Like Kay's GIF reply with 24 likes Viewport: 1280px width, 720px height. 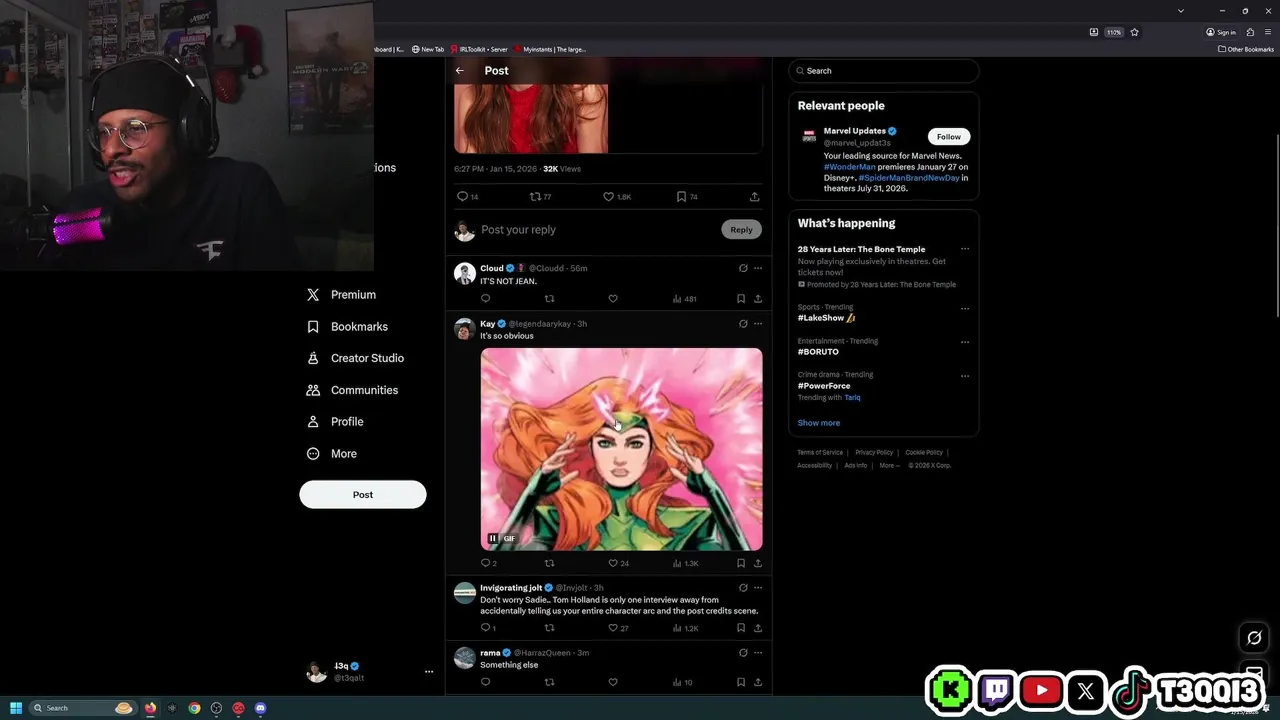(619, 563)
